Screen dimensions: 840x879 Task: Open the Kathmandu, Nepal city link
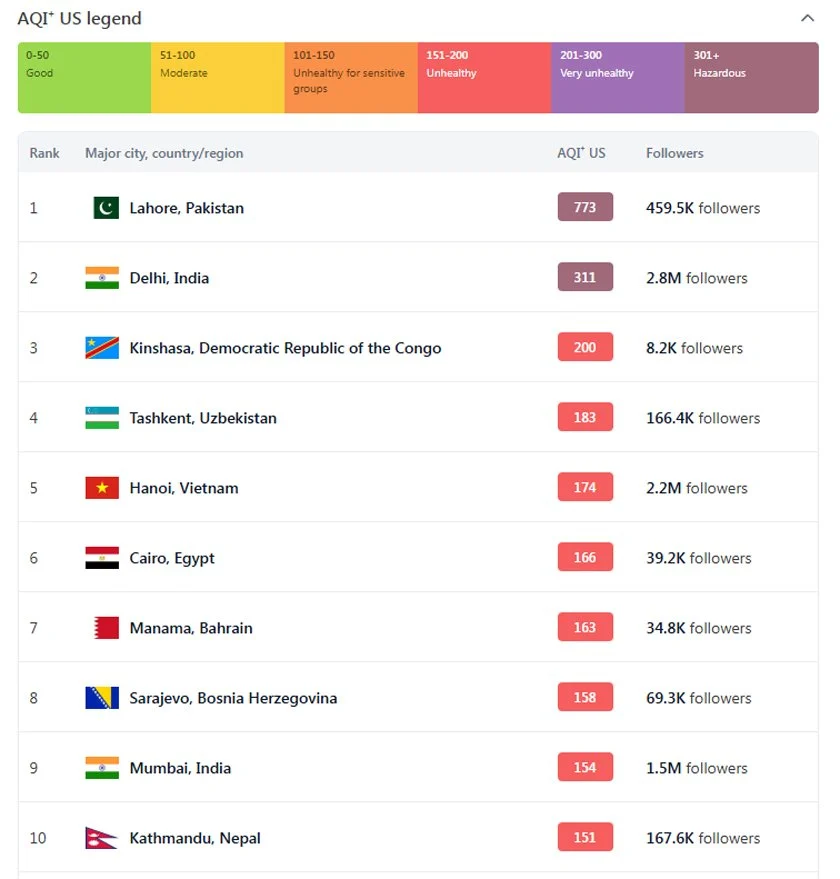click(x=195, y=838)
